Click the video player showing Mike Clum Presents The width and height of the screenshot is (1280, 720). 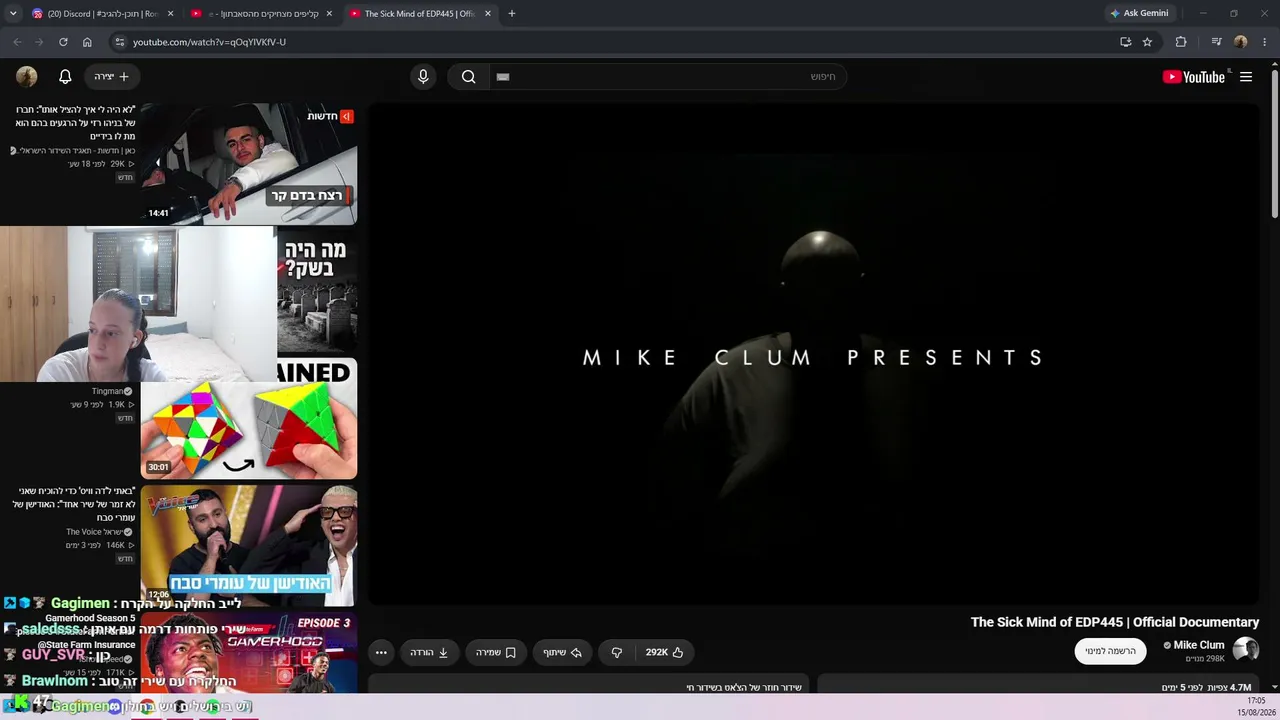coord(814,354)
